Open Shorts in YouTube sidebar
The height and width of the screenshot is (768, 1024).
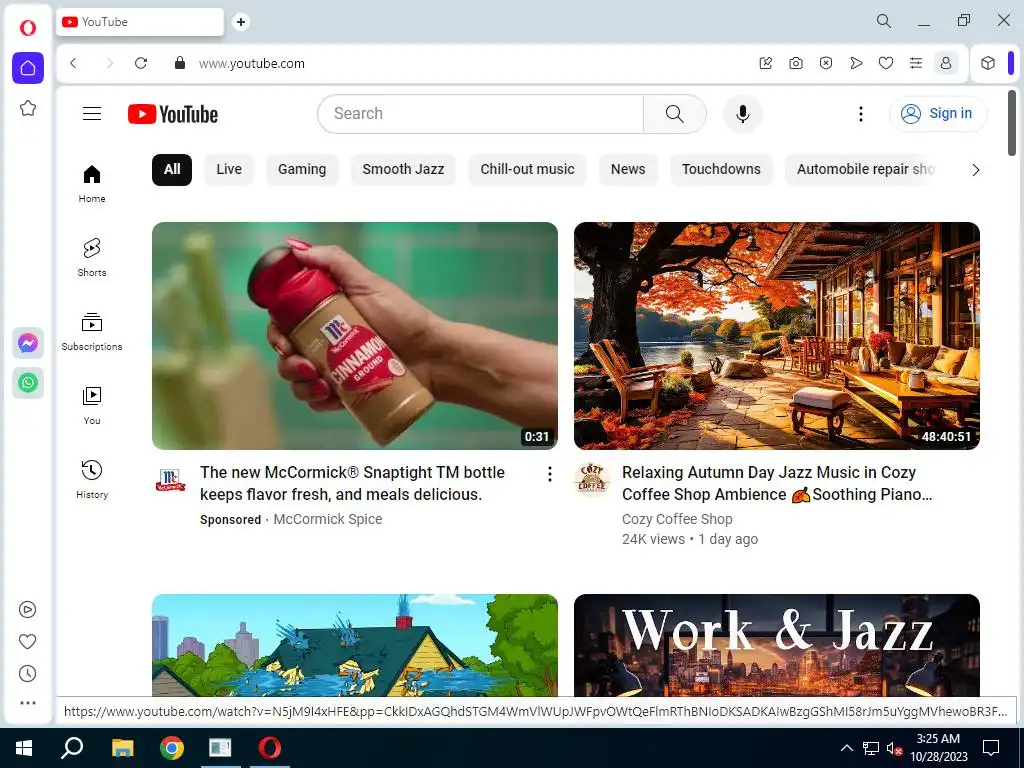click(x=92, y=258)
